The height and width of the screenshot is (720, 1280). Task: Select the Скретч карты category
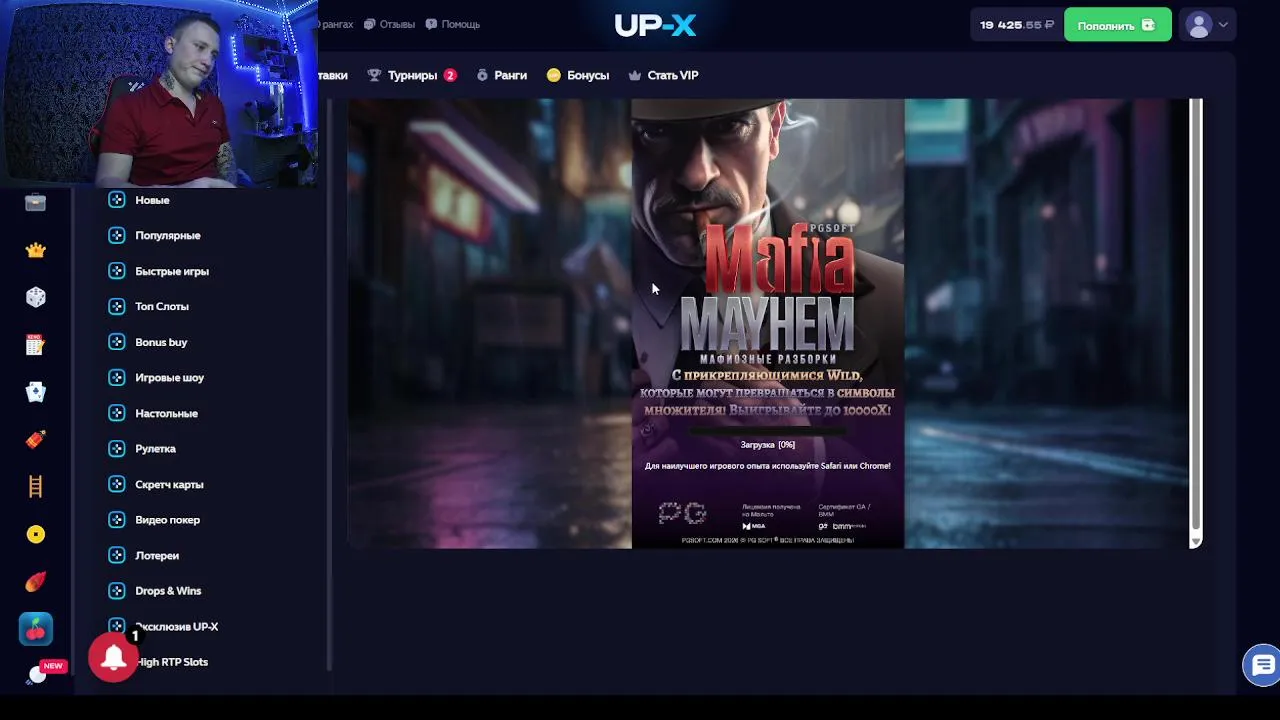point(169,484)
